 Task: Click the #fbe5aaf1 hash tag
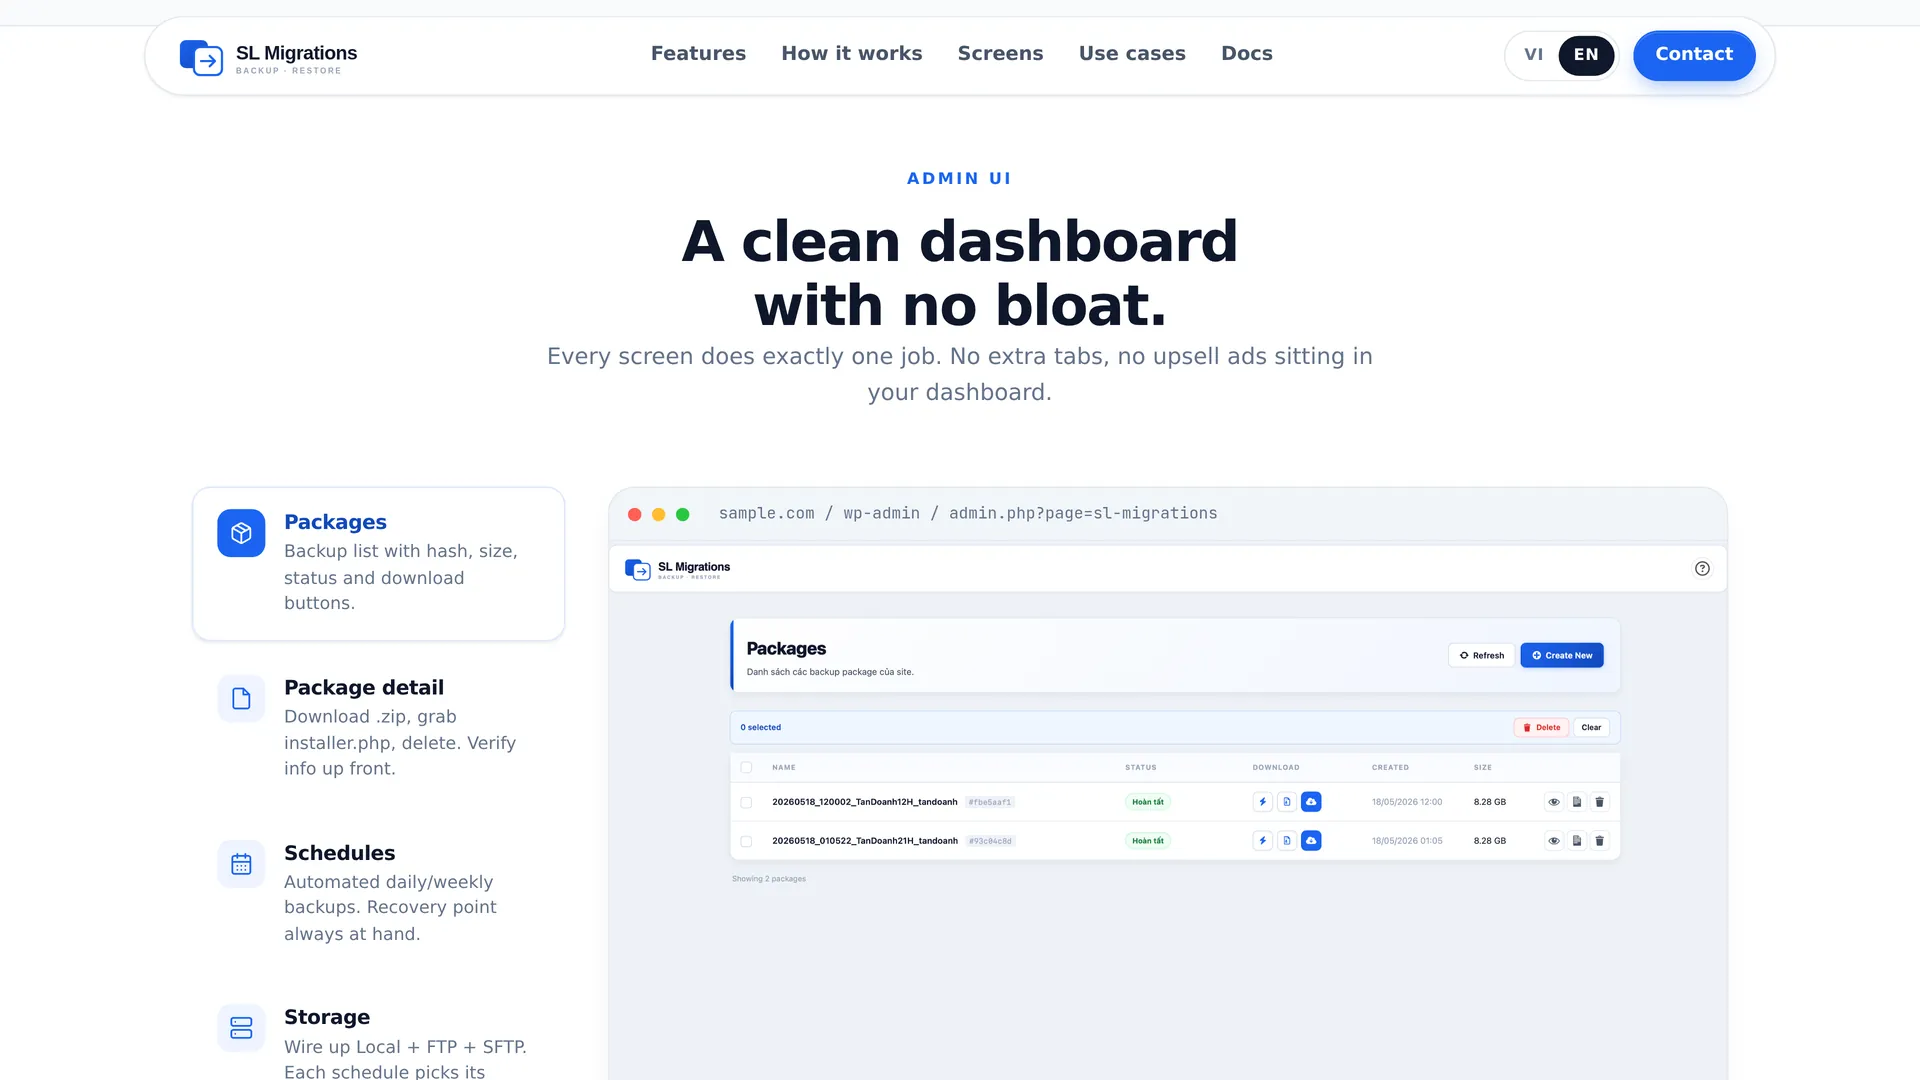click(990, 802)
